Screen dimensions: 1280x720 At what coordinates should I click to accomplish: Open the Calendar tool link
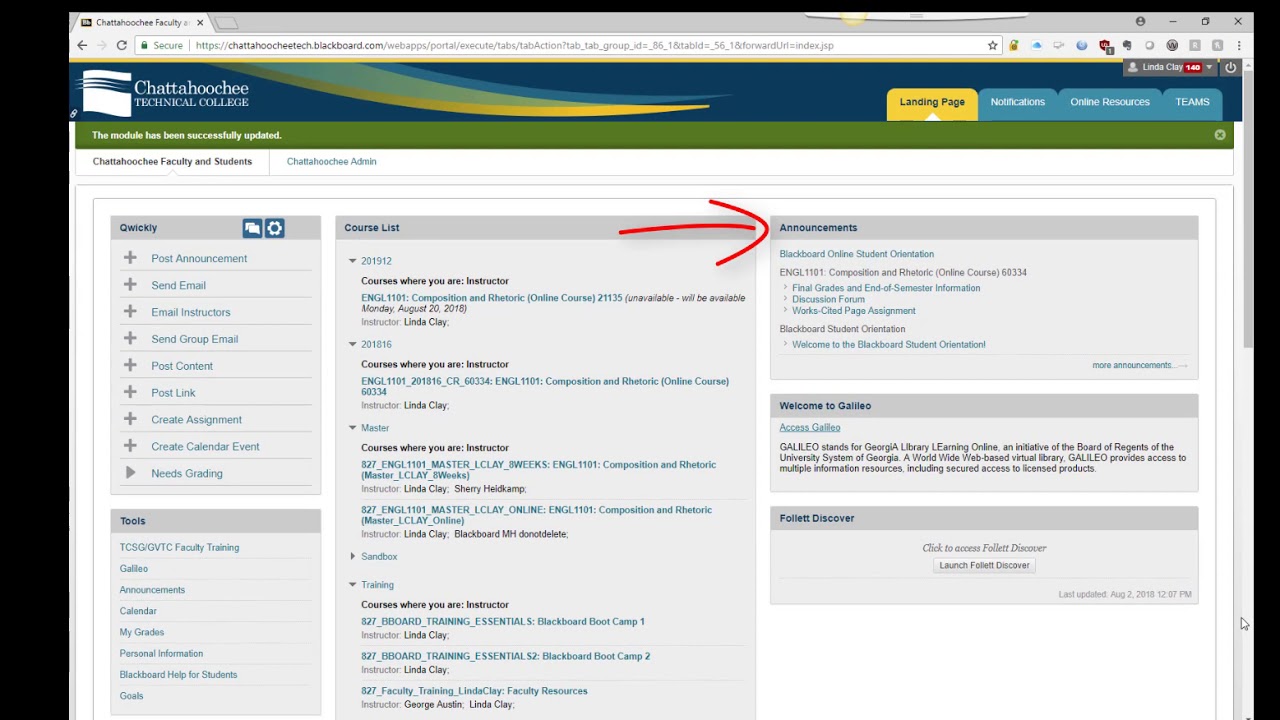click(138, 611)
